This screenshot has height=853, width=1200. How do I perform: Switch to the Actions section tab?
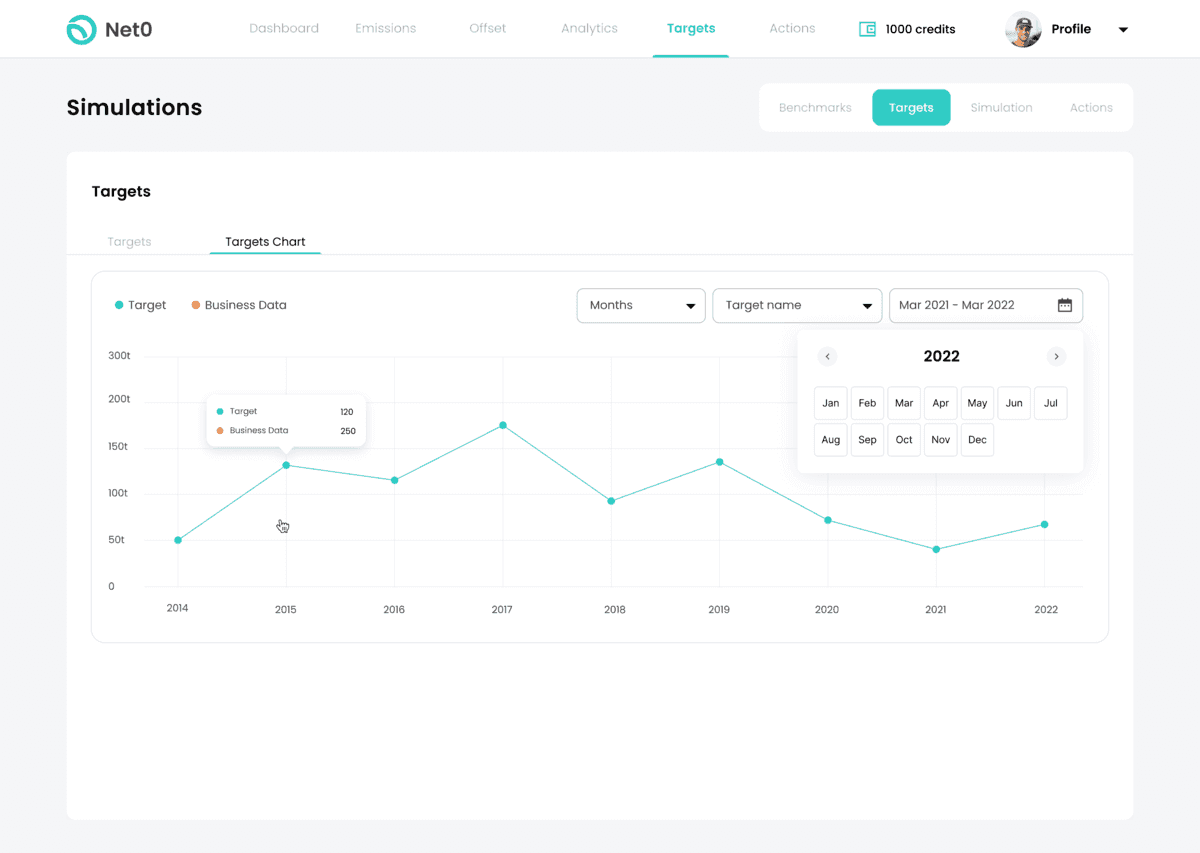click(x=1091, y=108)
